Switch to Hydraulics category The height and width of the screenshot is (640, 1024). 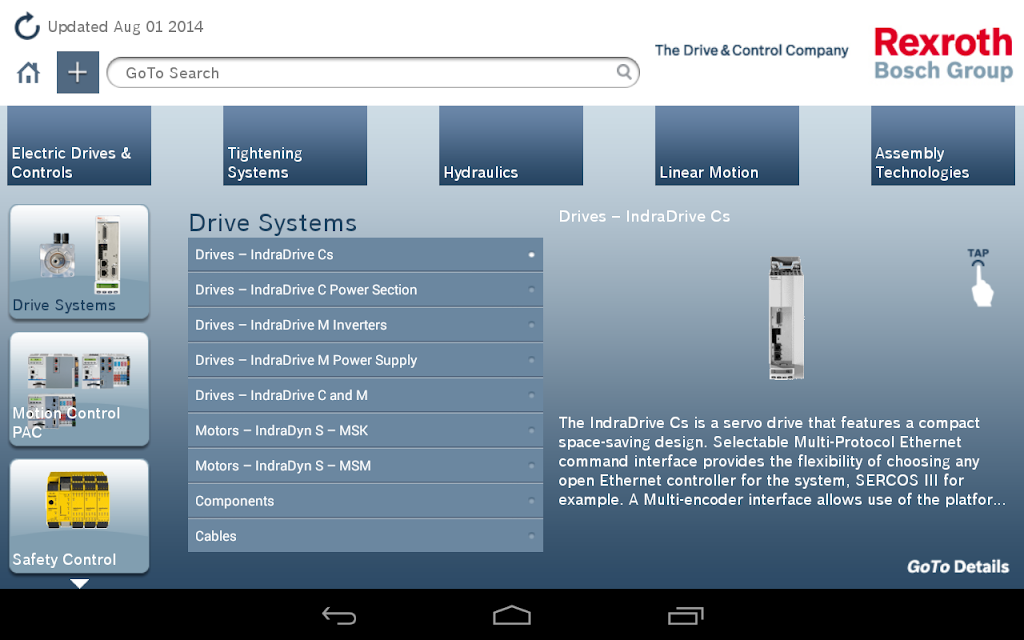pyautogui.click(x=511, y=146)
